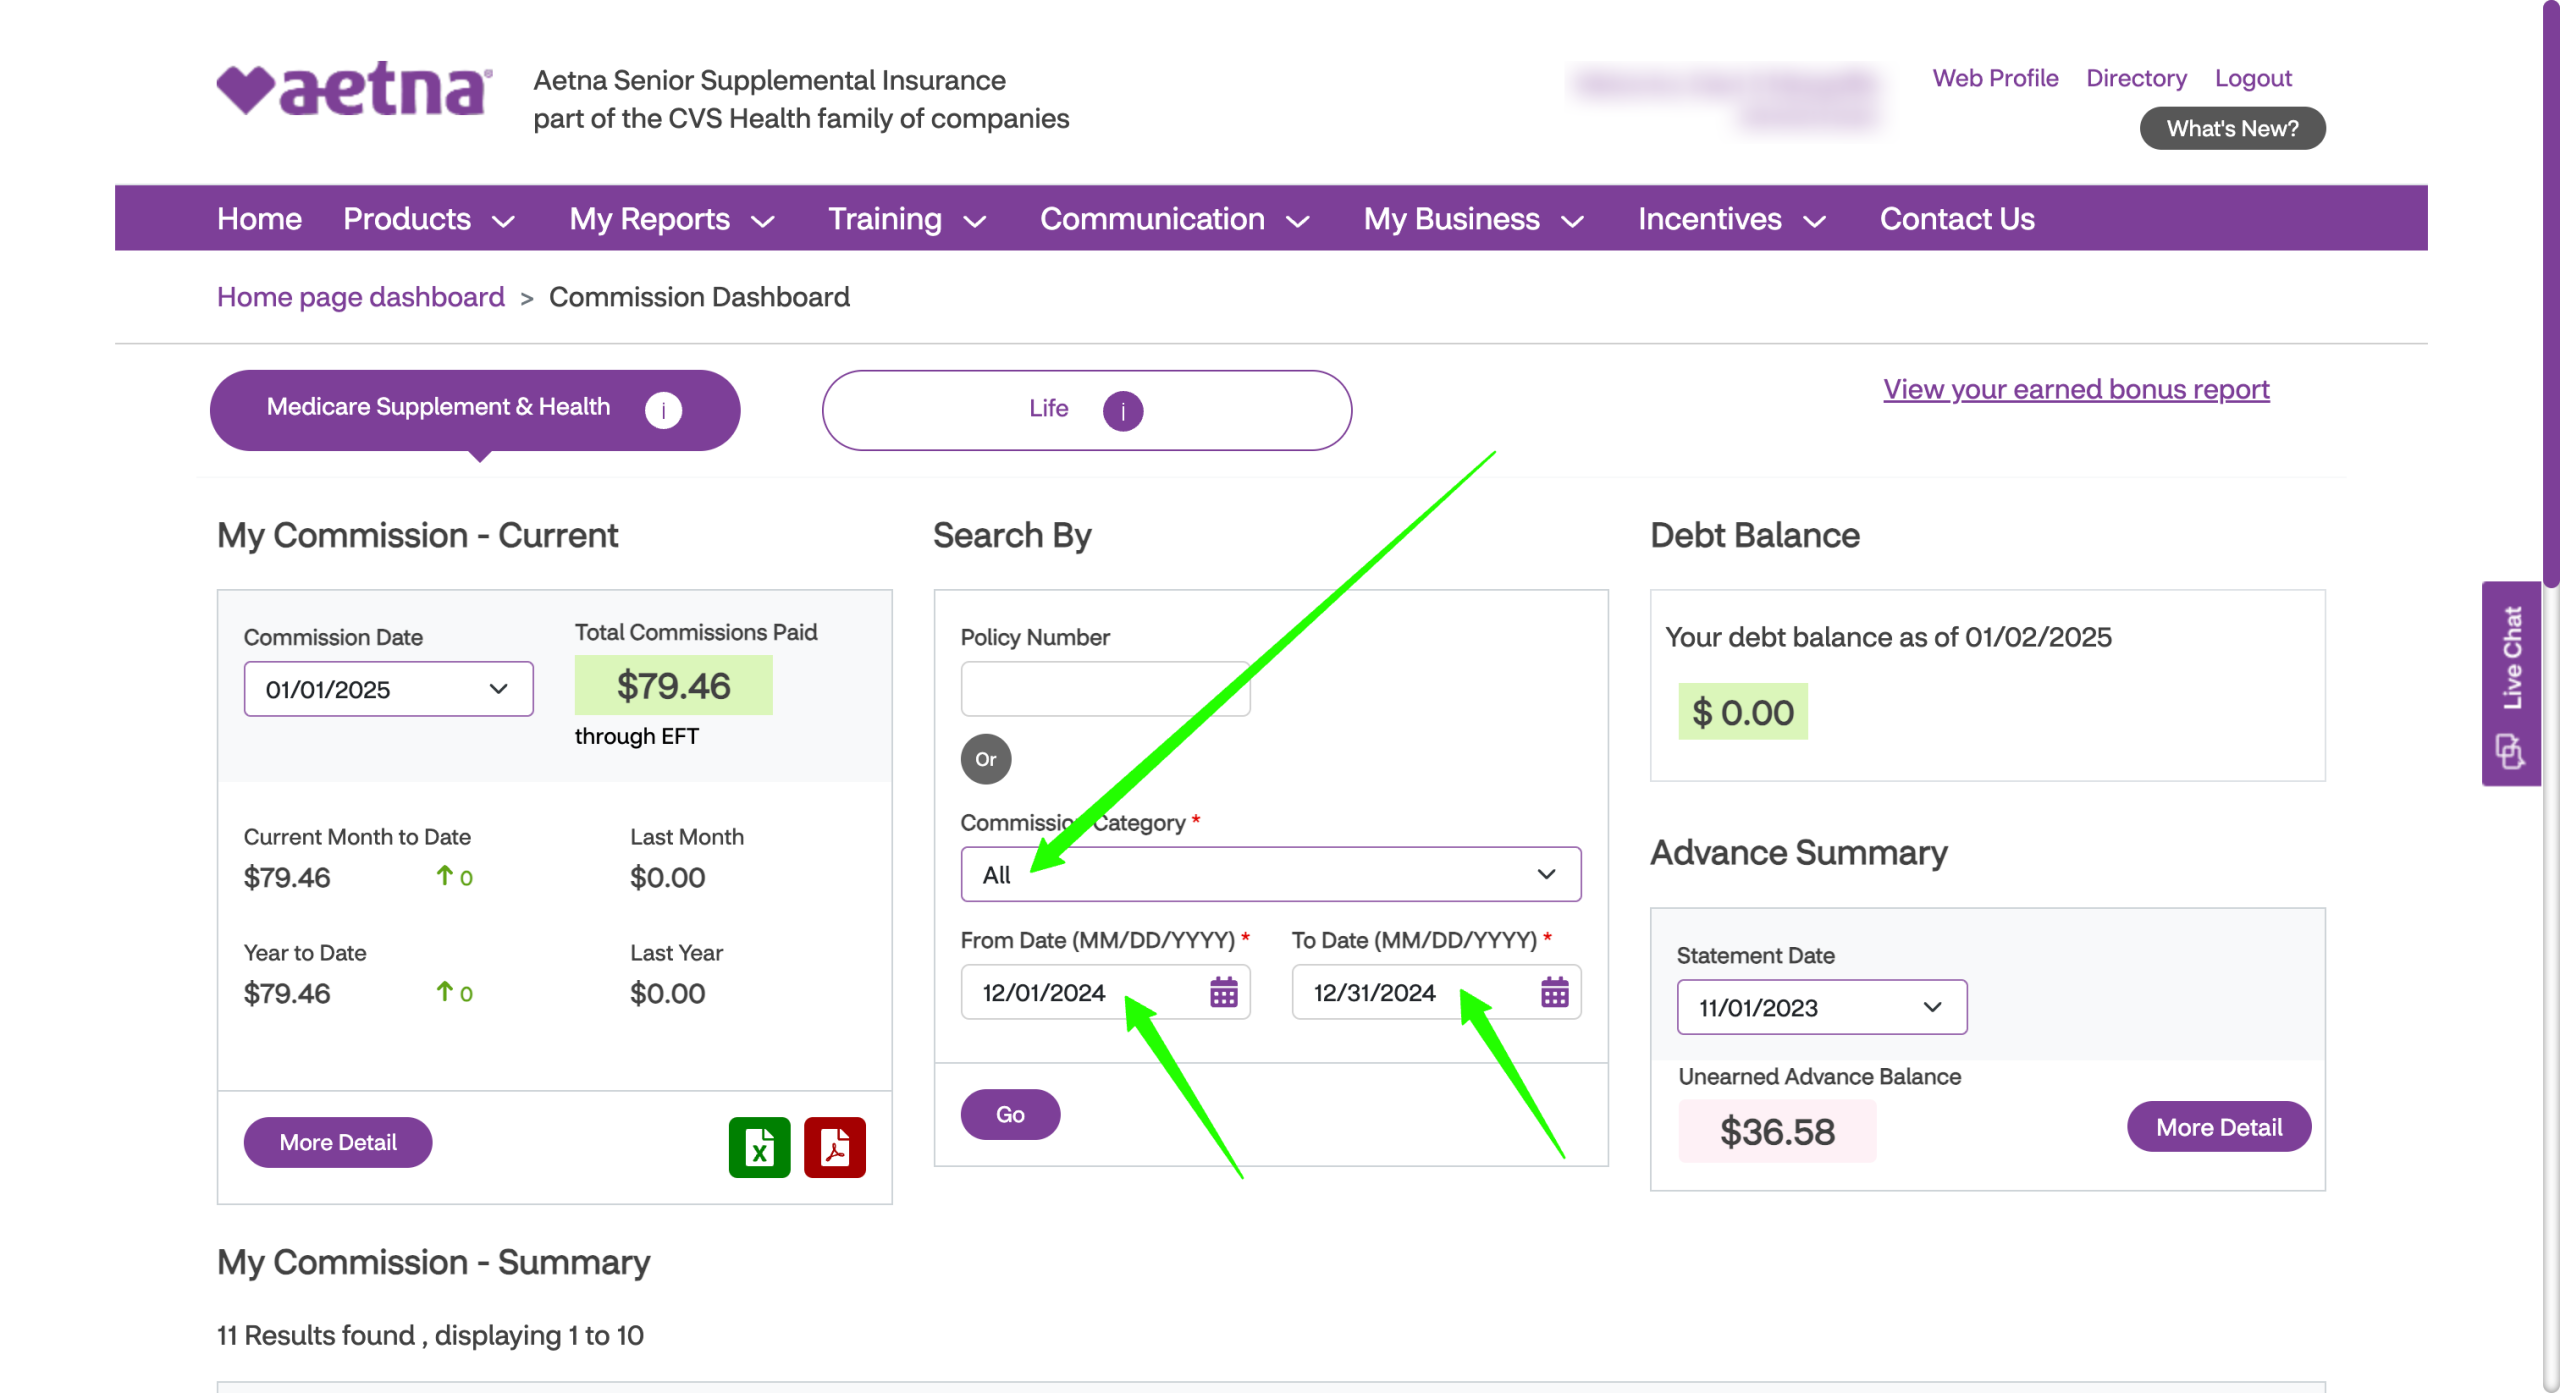
Task: Expand the Products menu
Action: click(x=429, y=218)
